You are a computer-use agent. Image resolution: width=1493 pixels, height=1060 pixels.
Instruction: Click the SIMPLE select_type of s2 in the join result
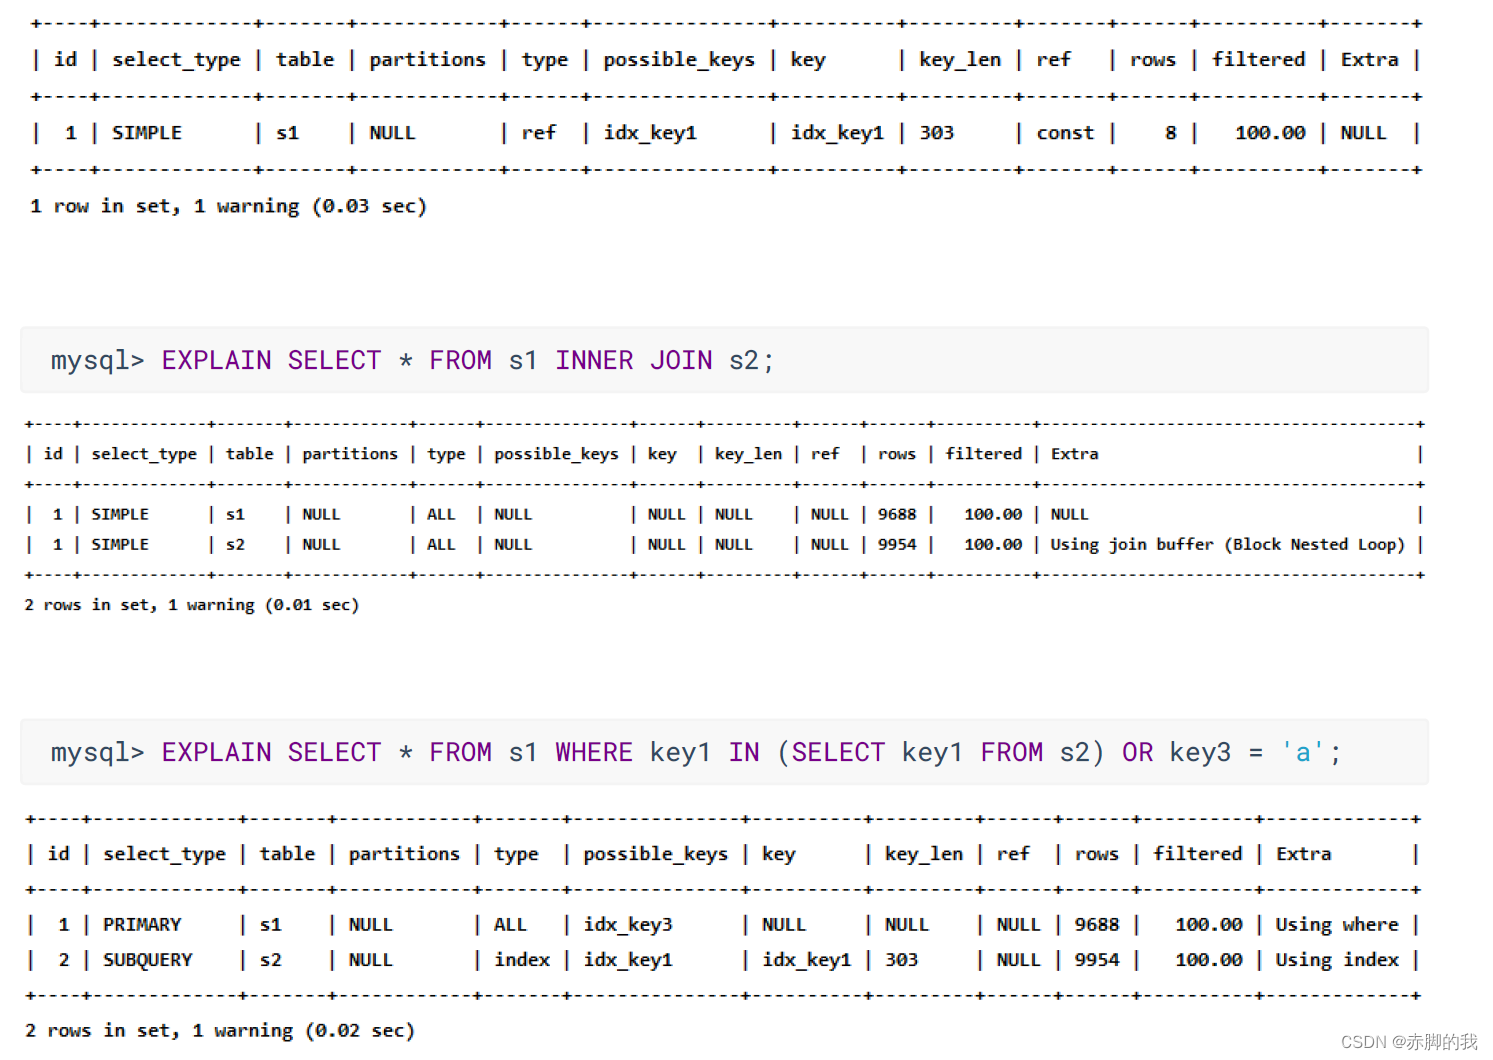click(120, 544)
